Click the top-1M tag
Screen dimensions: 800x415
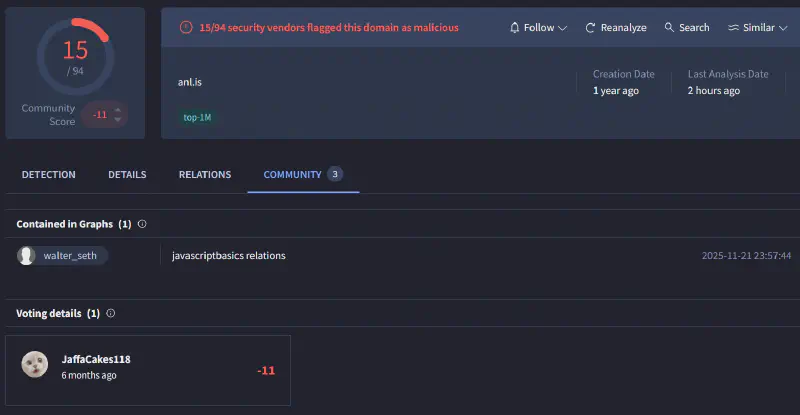(x=197, y=117)
